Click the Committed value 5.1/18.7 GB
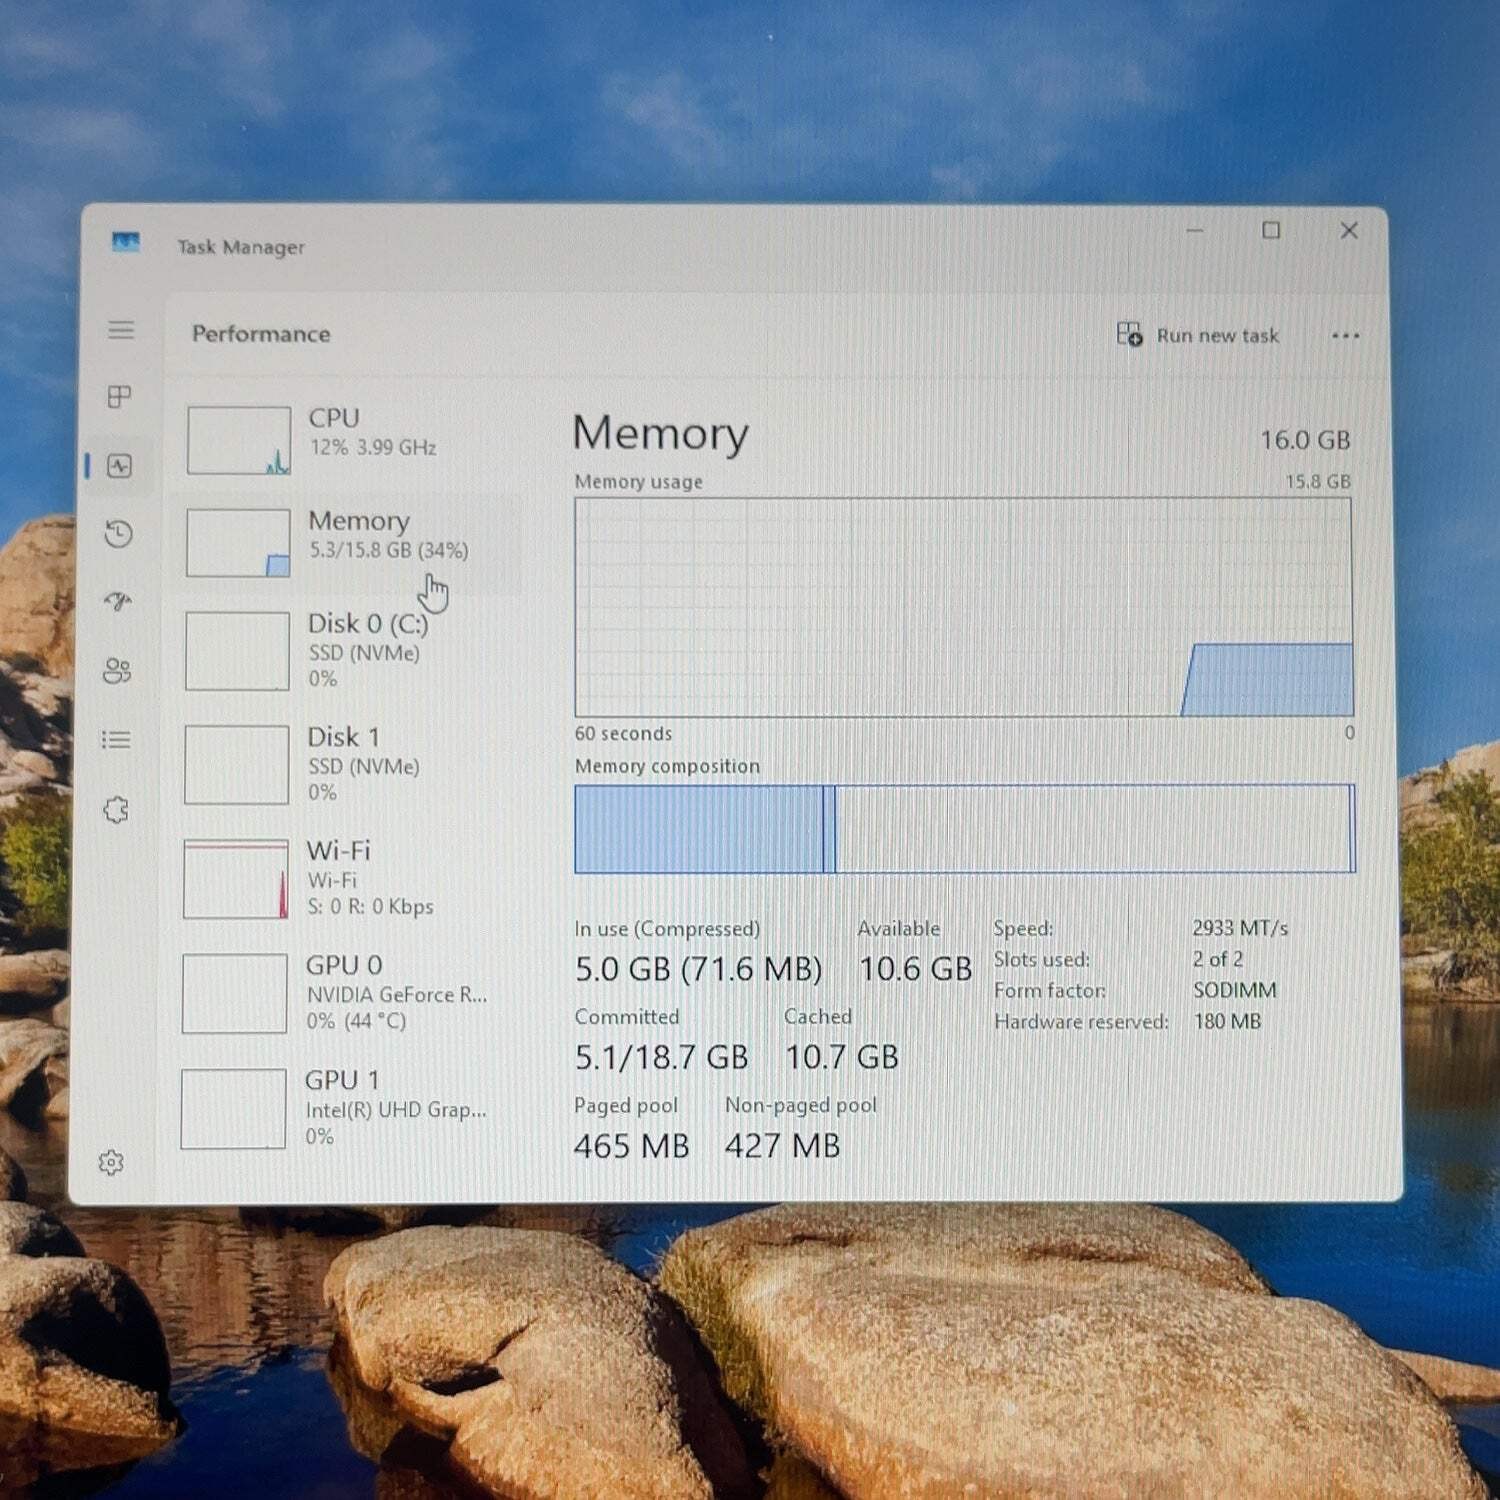The image size is (1500, 1500). point(661,1057)
